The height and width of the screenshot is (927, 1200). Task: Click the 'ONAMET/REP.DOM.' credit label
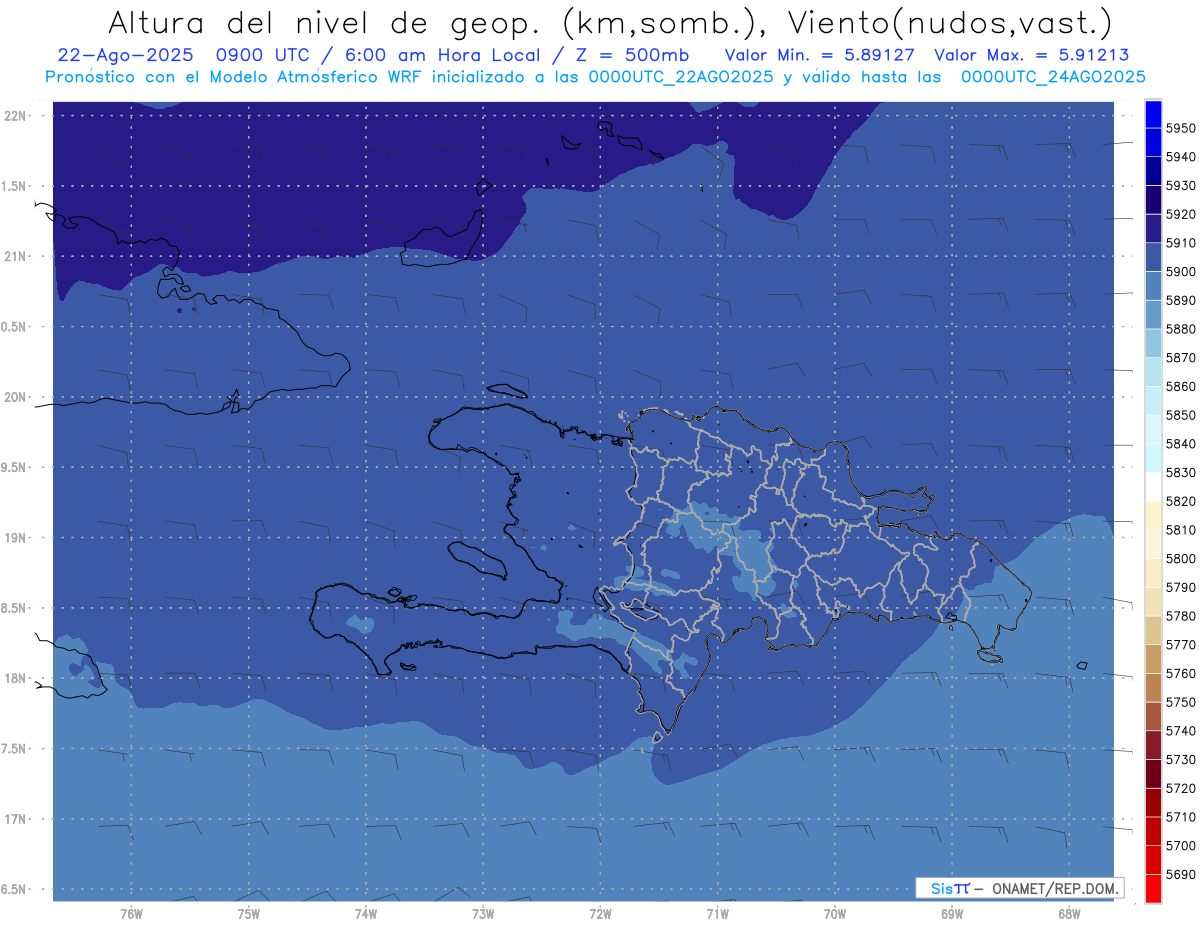tap(1055, 888)
